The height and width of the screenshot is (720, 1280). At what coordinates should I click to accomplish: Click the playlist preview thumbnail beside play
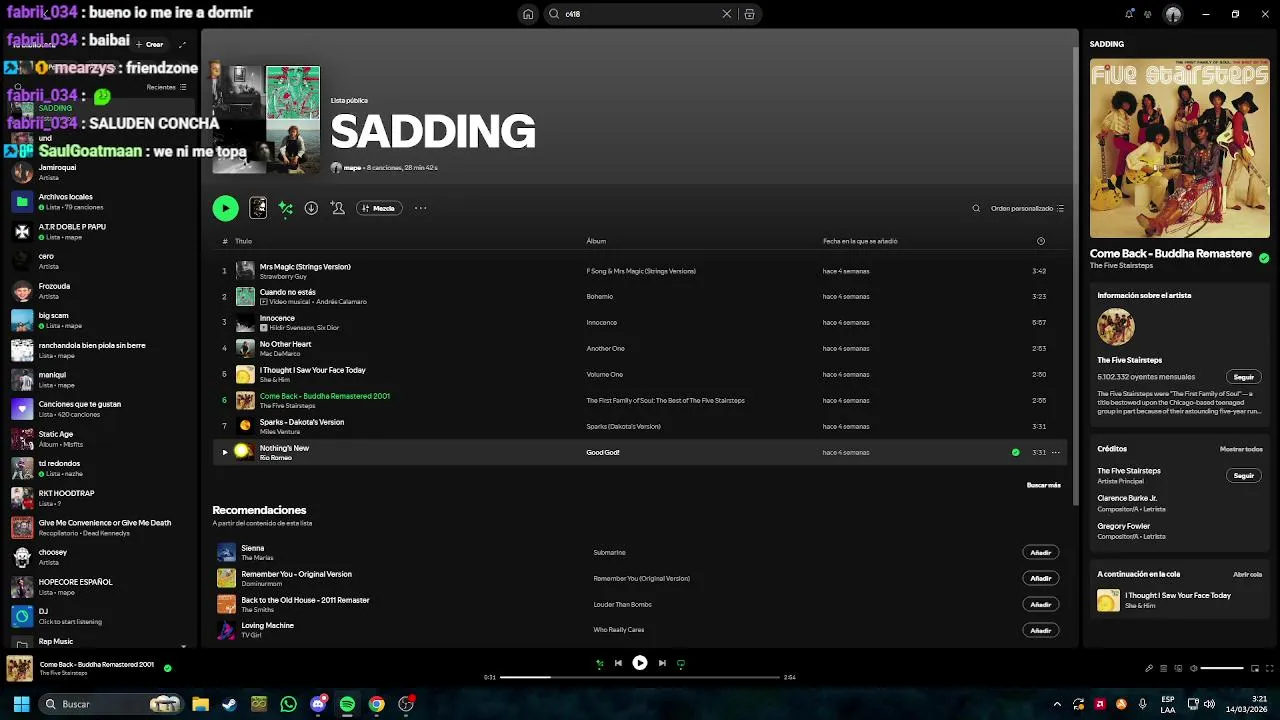pyautogui.click(x=258, y=208)
